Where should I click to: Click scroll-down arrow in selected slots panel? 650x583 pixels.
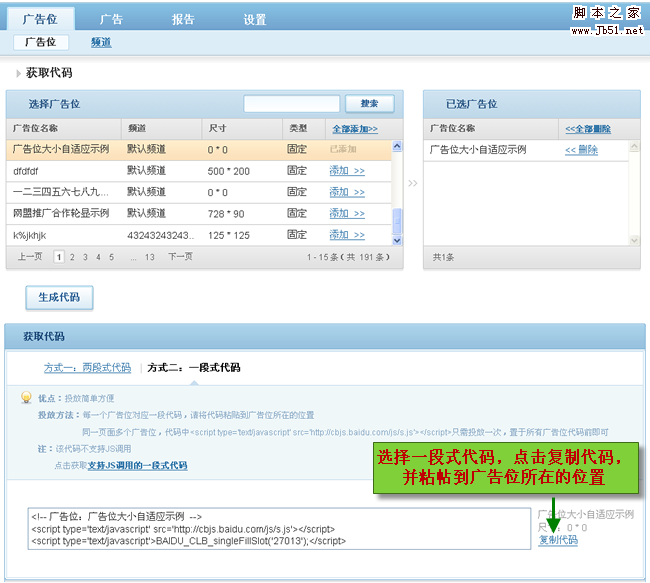[634, 240]
